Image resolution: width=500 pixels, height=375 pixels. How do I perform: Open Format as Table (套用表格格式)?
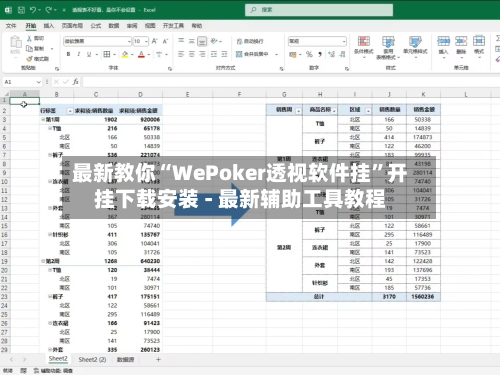click(388, 48)
